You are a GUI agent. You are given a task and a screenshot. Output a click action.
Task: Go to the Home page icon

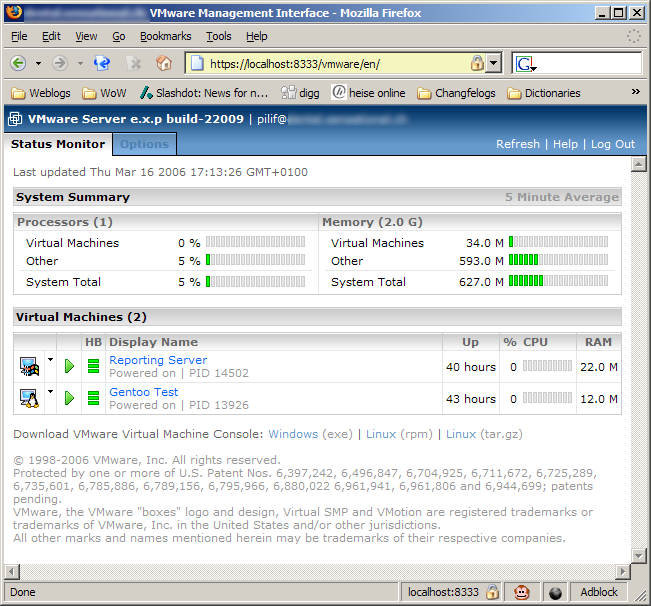(x=164, y=64)
